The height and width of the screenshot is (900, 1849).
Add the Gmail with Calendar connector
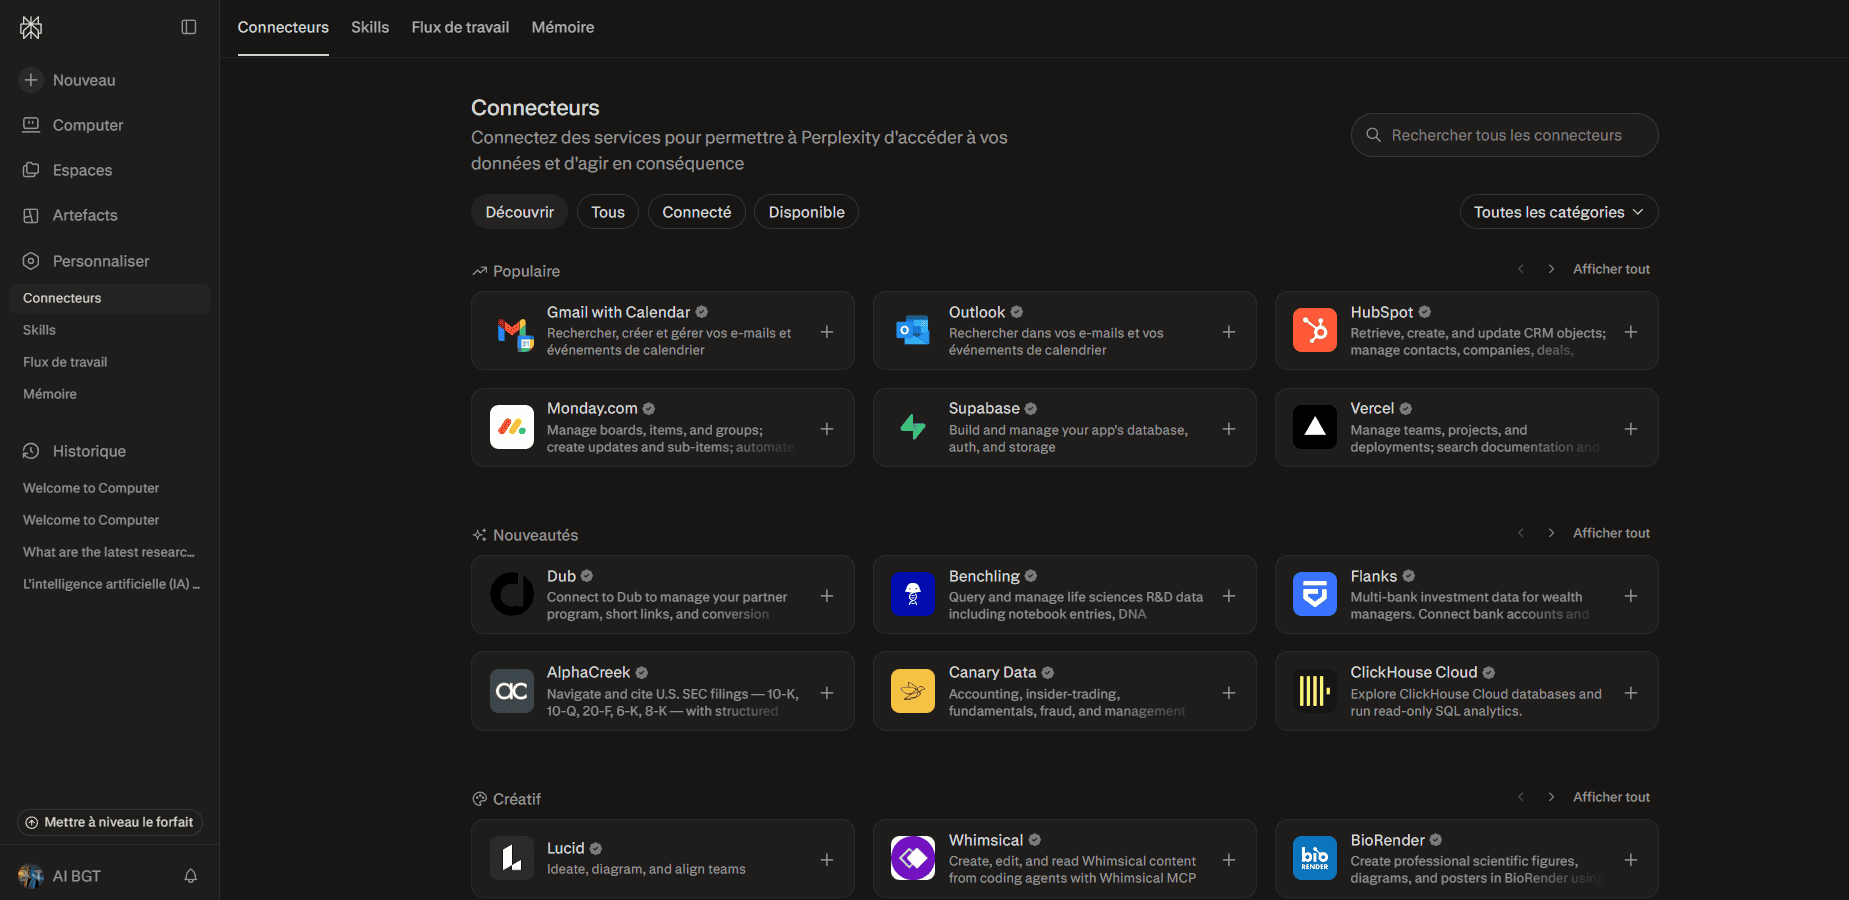tap(827, 332)
